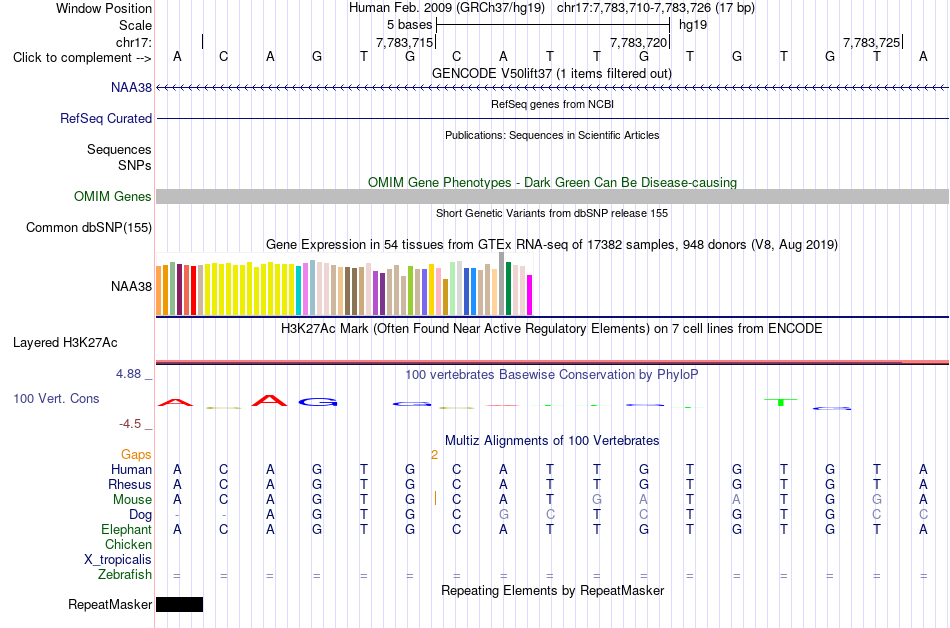Click the 4.88 PhyloP upper scale value
Image resolution: width=950 pixels, height=628 pixels.
[128, 374]
